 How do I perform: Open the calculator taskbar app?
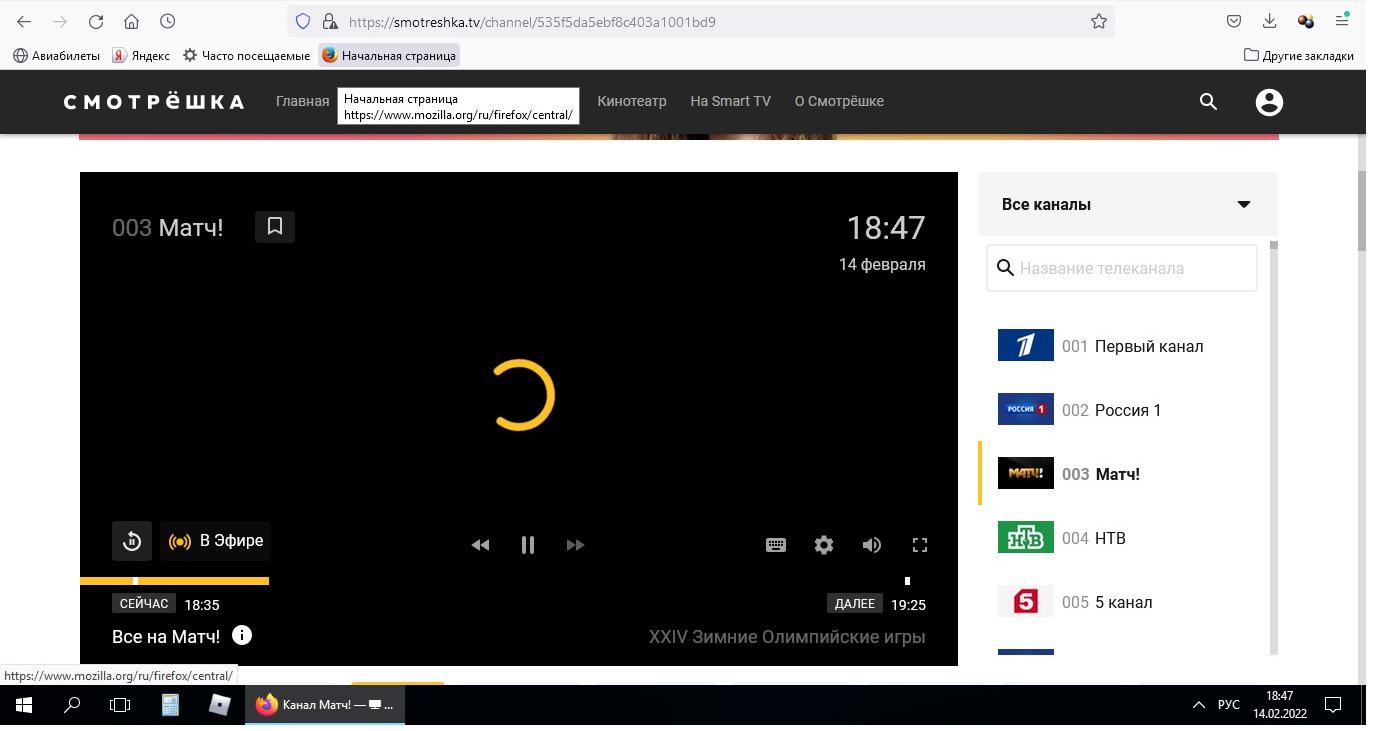[171, 705]
